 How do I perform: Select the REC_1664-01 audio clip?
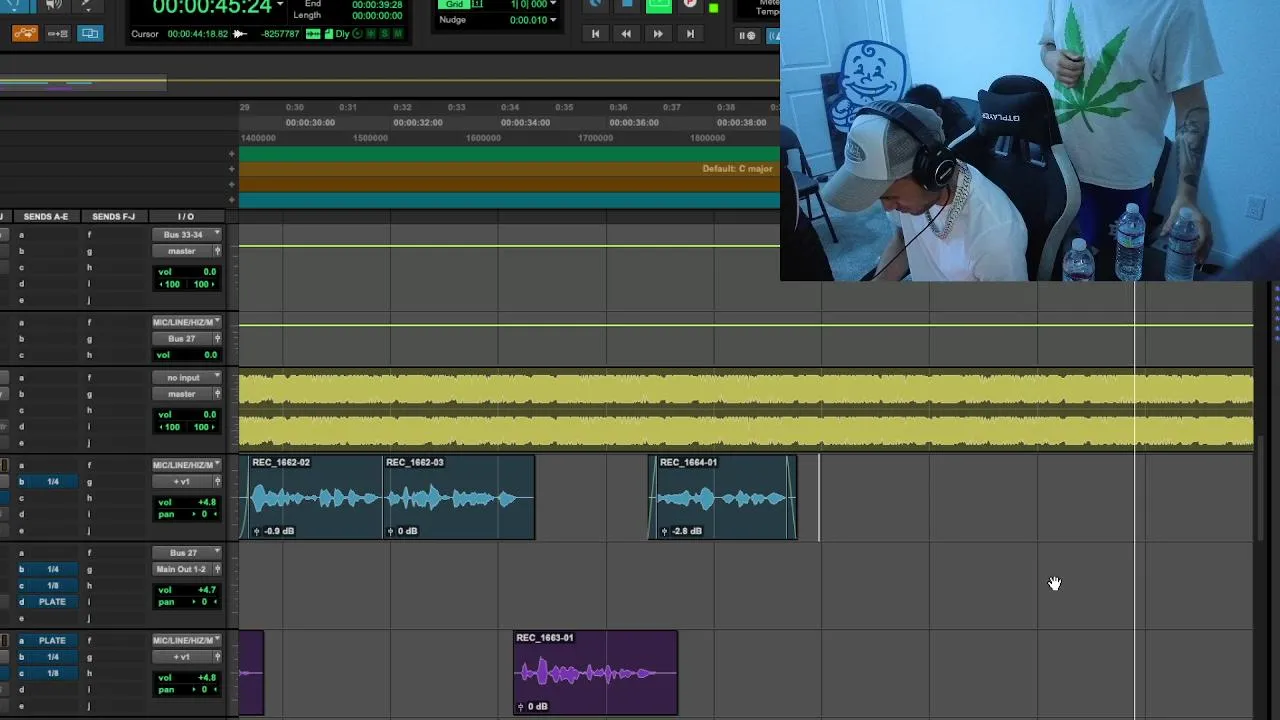tap(723, 497)
